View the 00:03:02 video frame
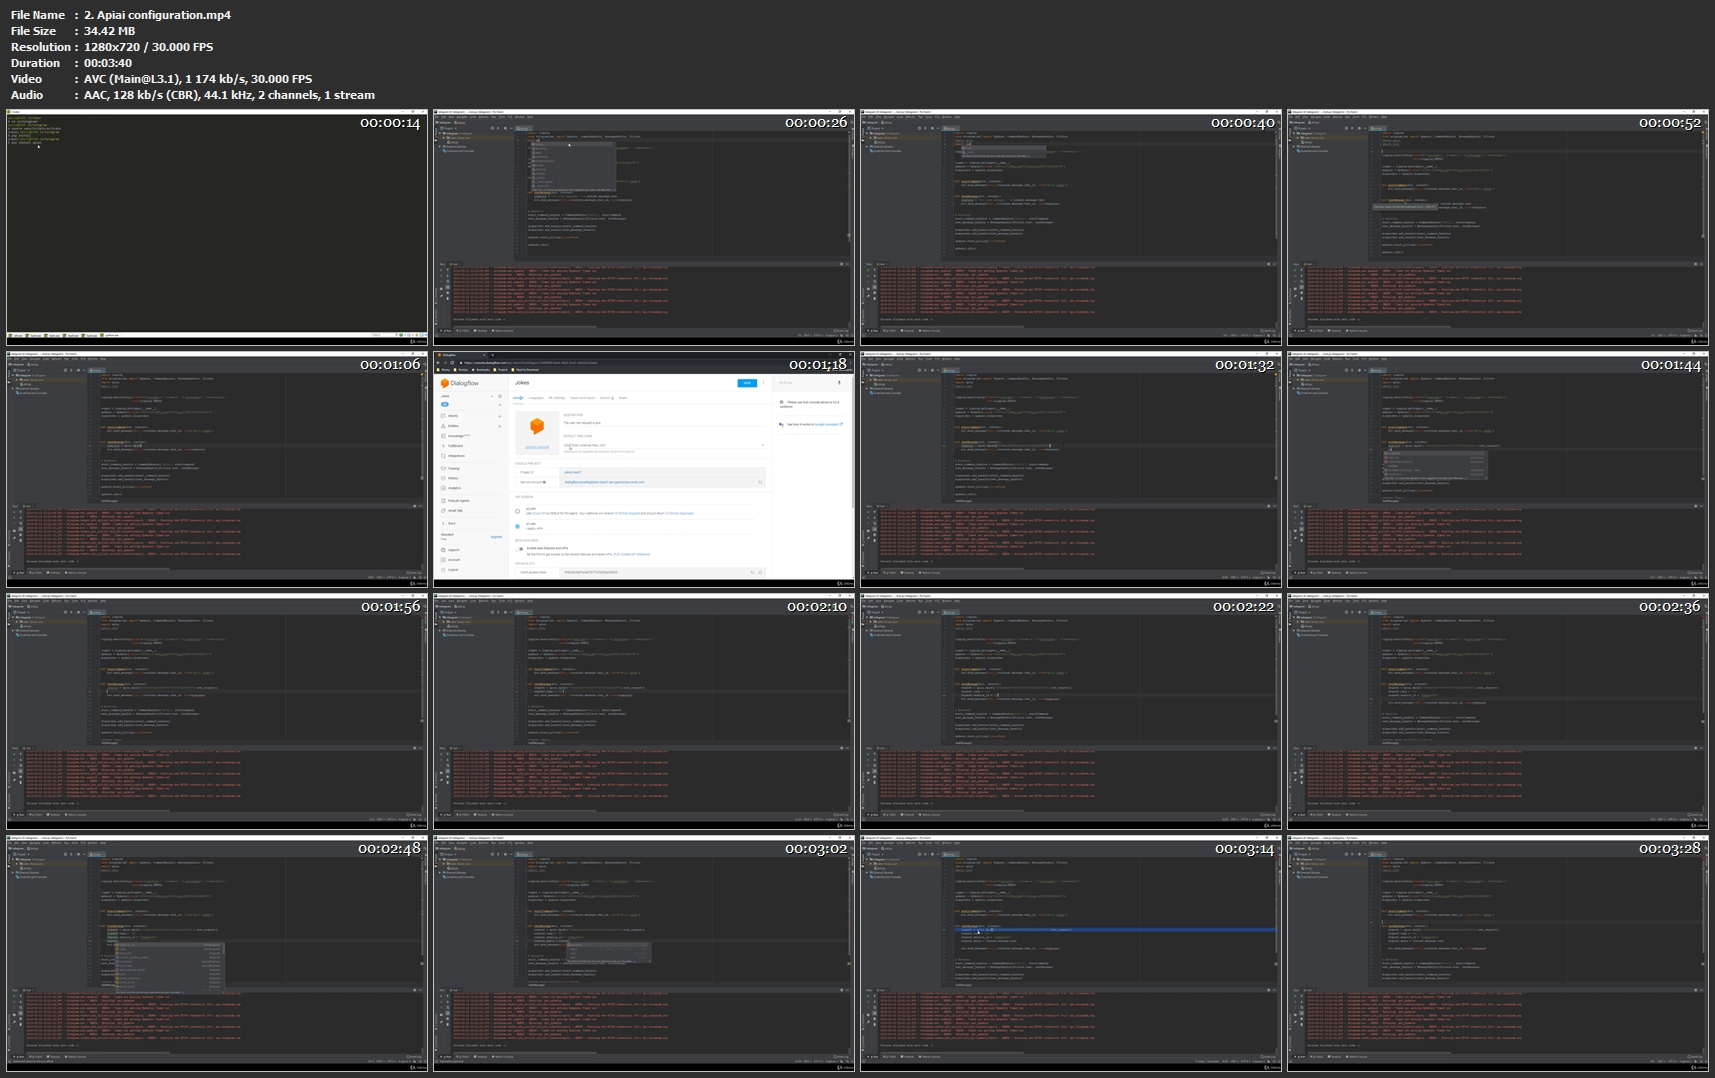The width and height of the screenshot is (1715, 1078). 644,953
